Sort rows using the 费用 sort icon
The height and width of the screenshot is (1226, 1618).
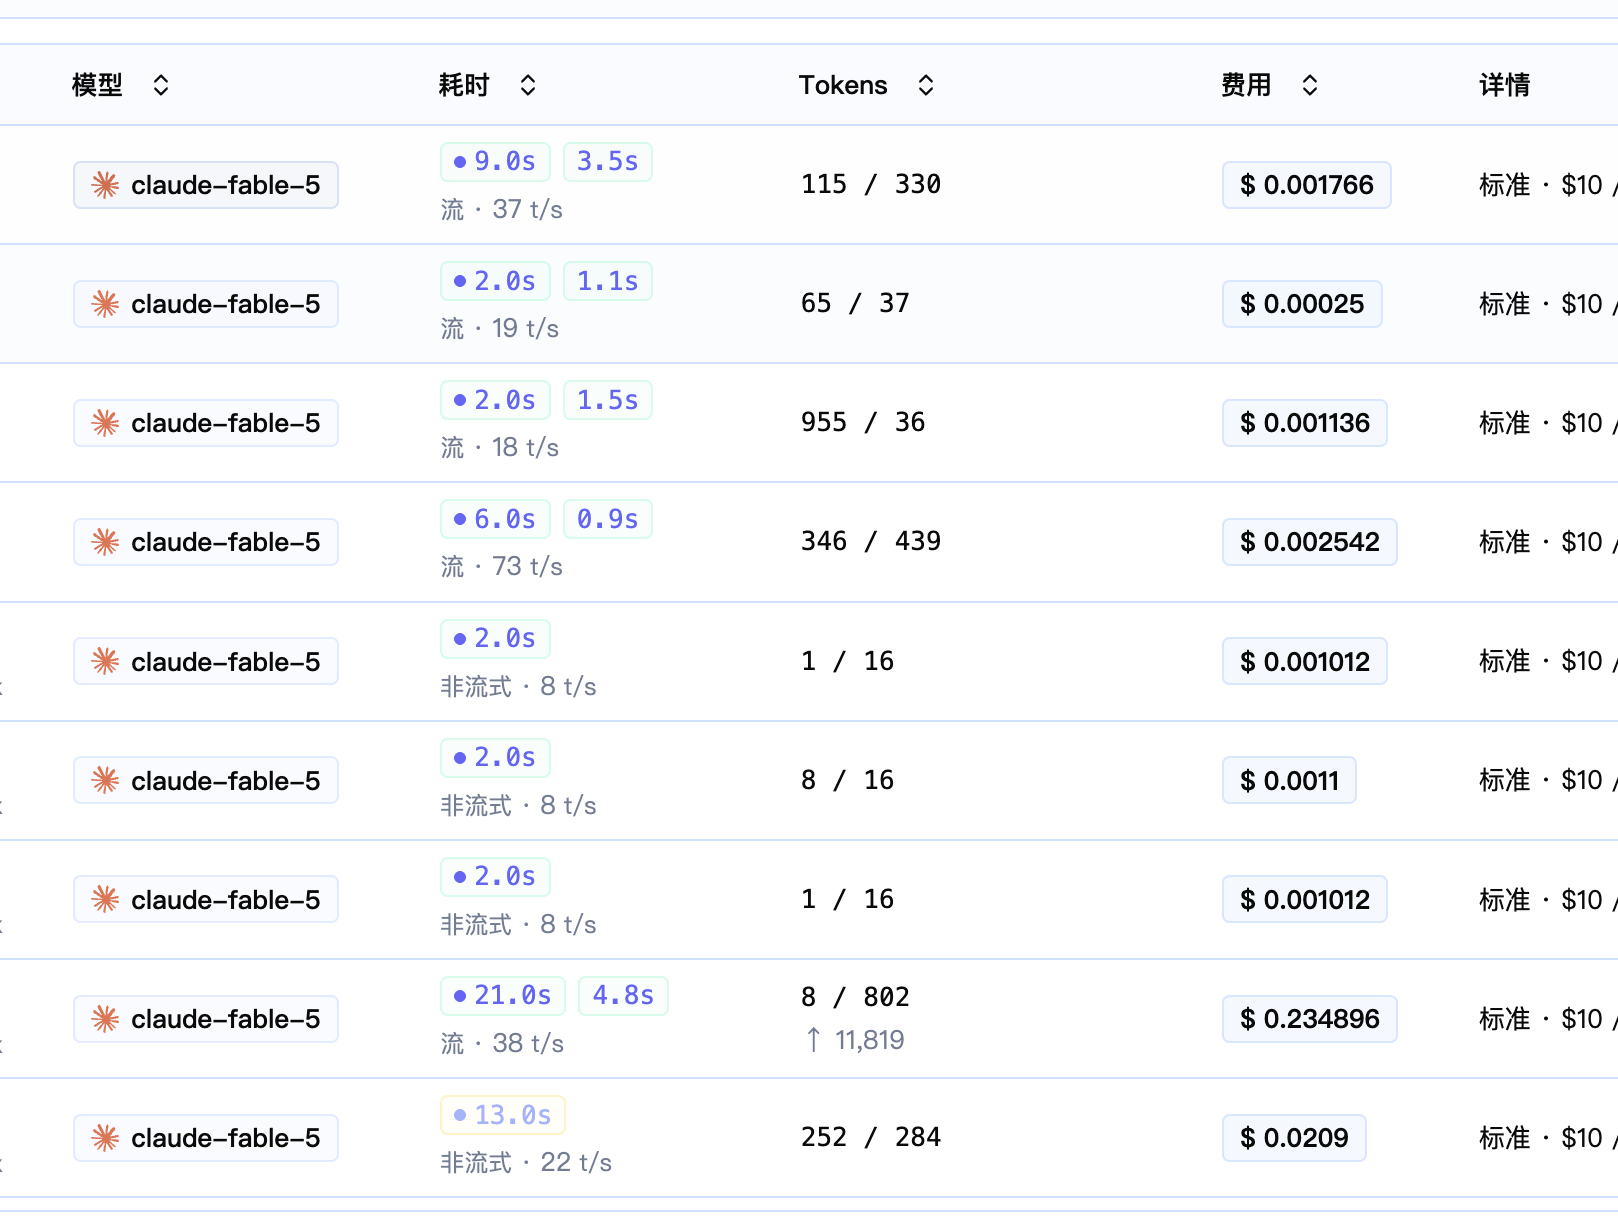tap(1310, 85)
